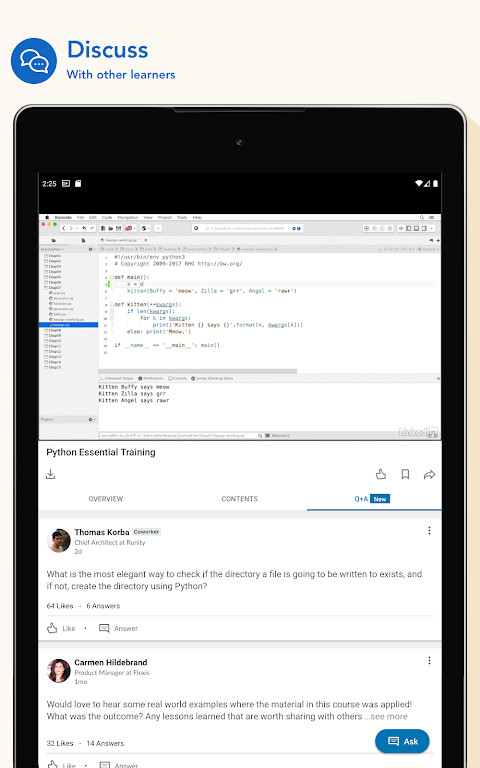Tap the course video player
This screenshot has height=768, width=480.
[240, 327]
